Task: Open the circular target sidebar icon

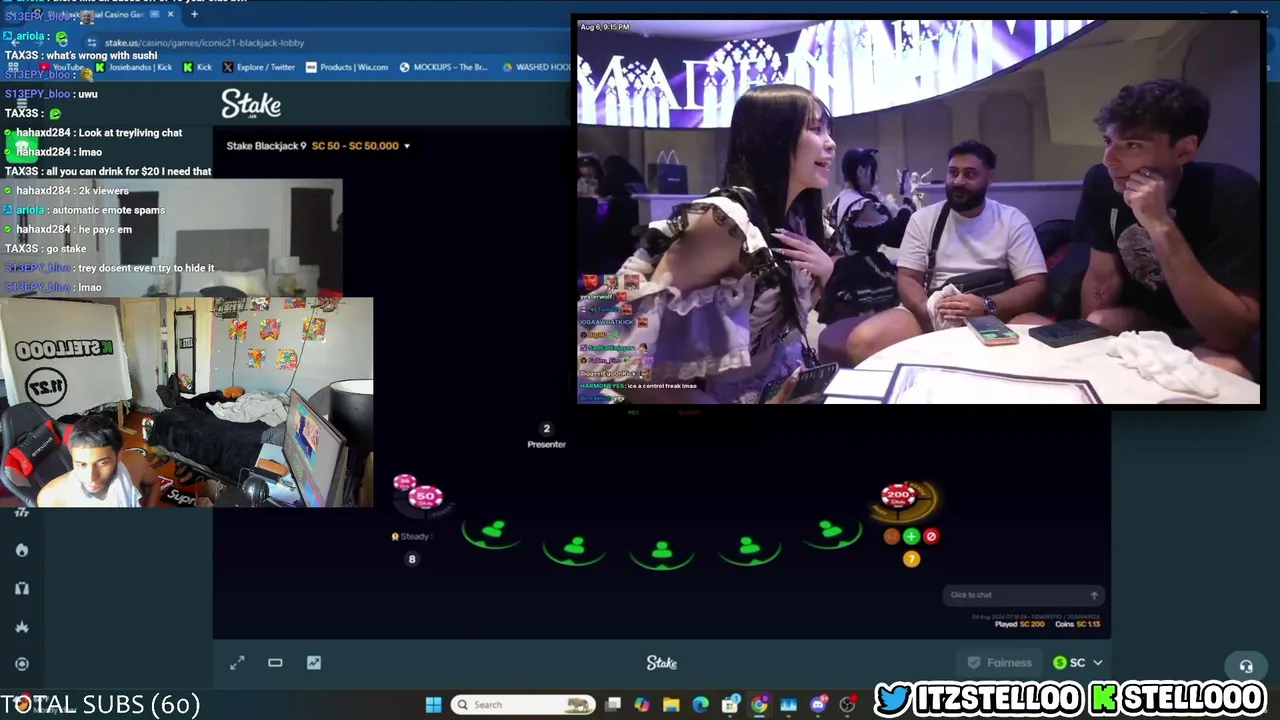Action: click(22, 663)
